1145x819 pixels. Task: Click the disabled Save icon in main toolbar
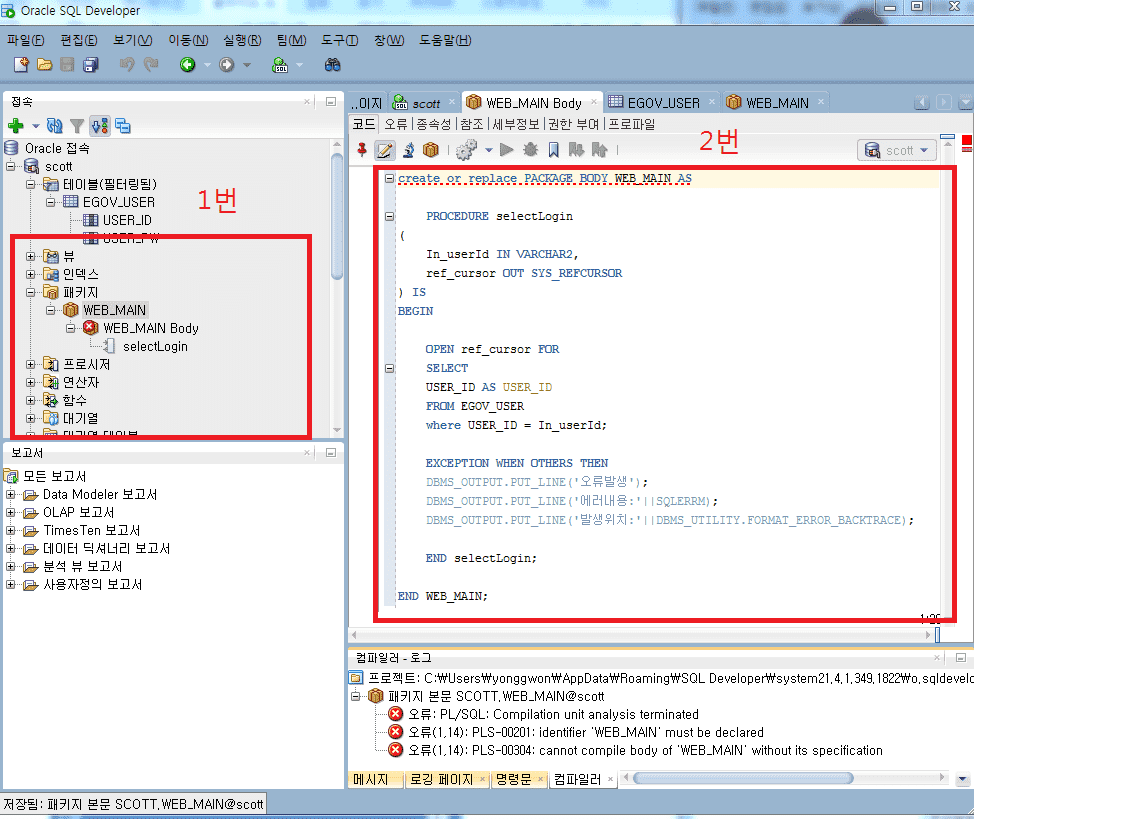click(x=67, y=65)
